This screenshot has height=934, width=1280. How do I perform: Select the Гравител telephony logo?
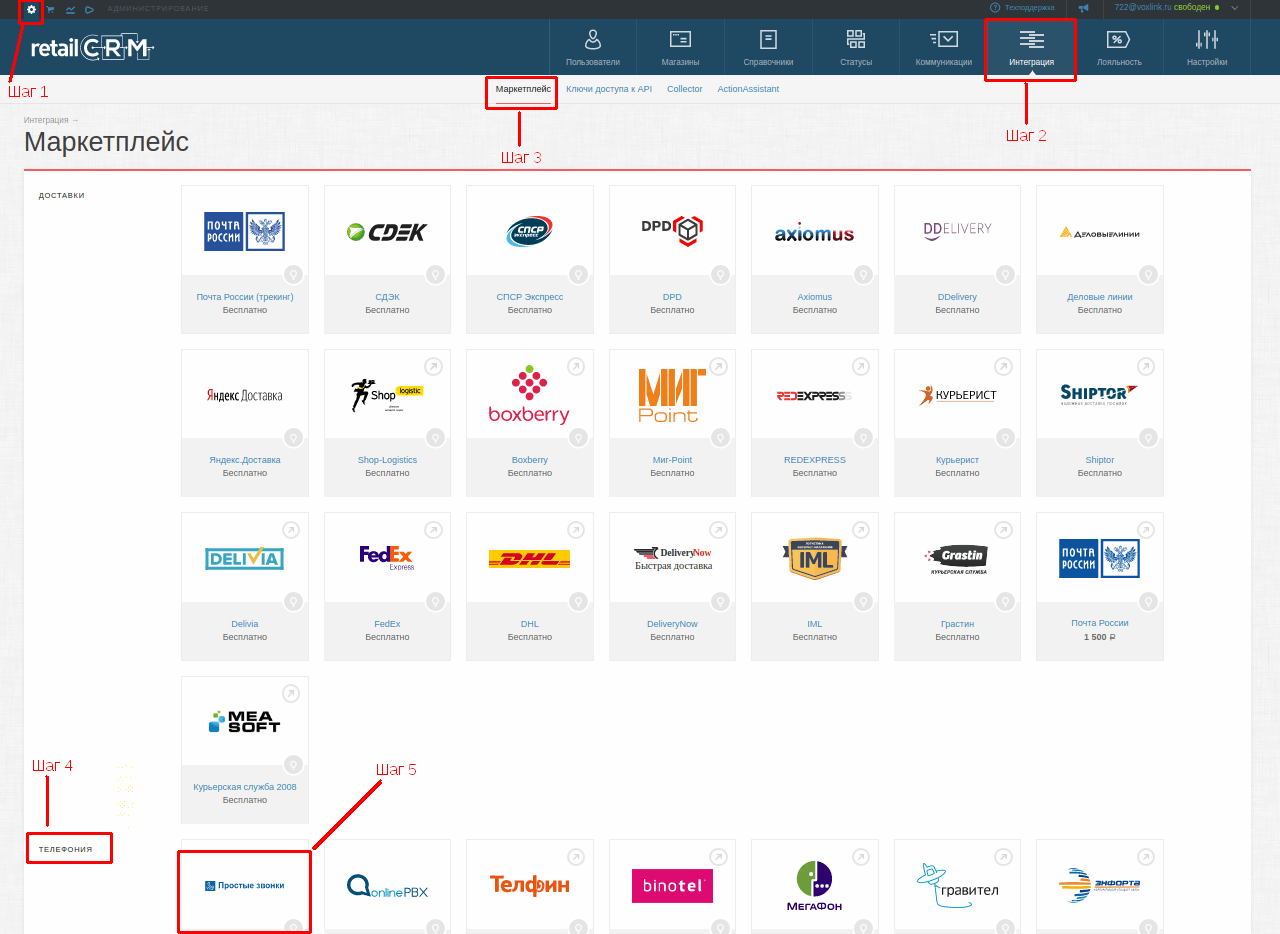point(957,886)
